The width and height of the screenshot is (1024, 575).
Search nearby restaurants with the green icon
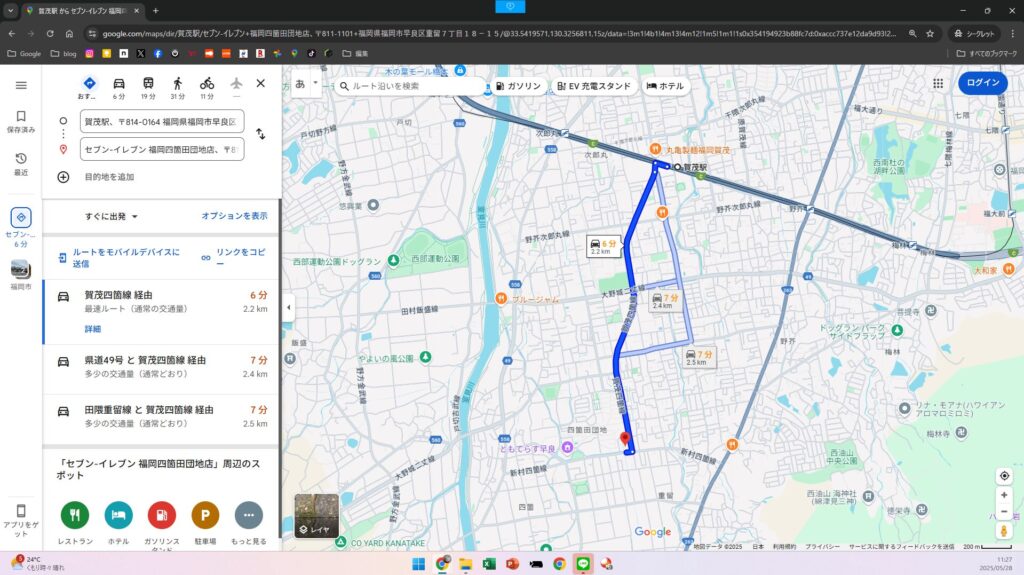(74, 515)
